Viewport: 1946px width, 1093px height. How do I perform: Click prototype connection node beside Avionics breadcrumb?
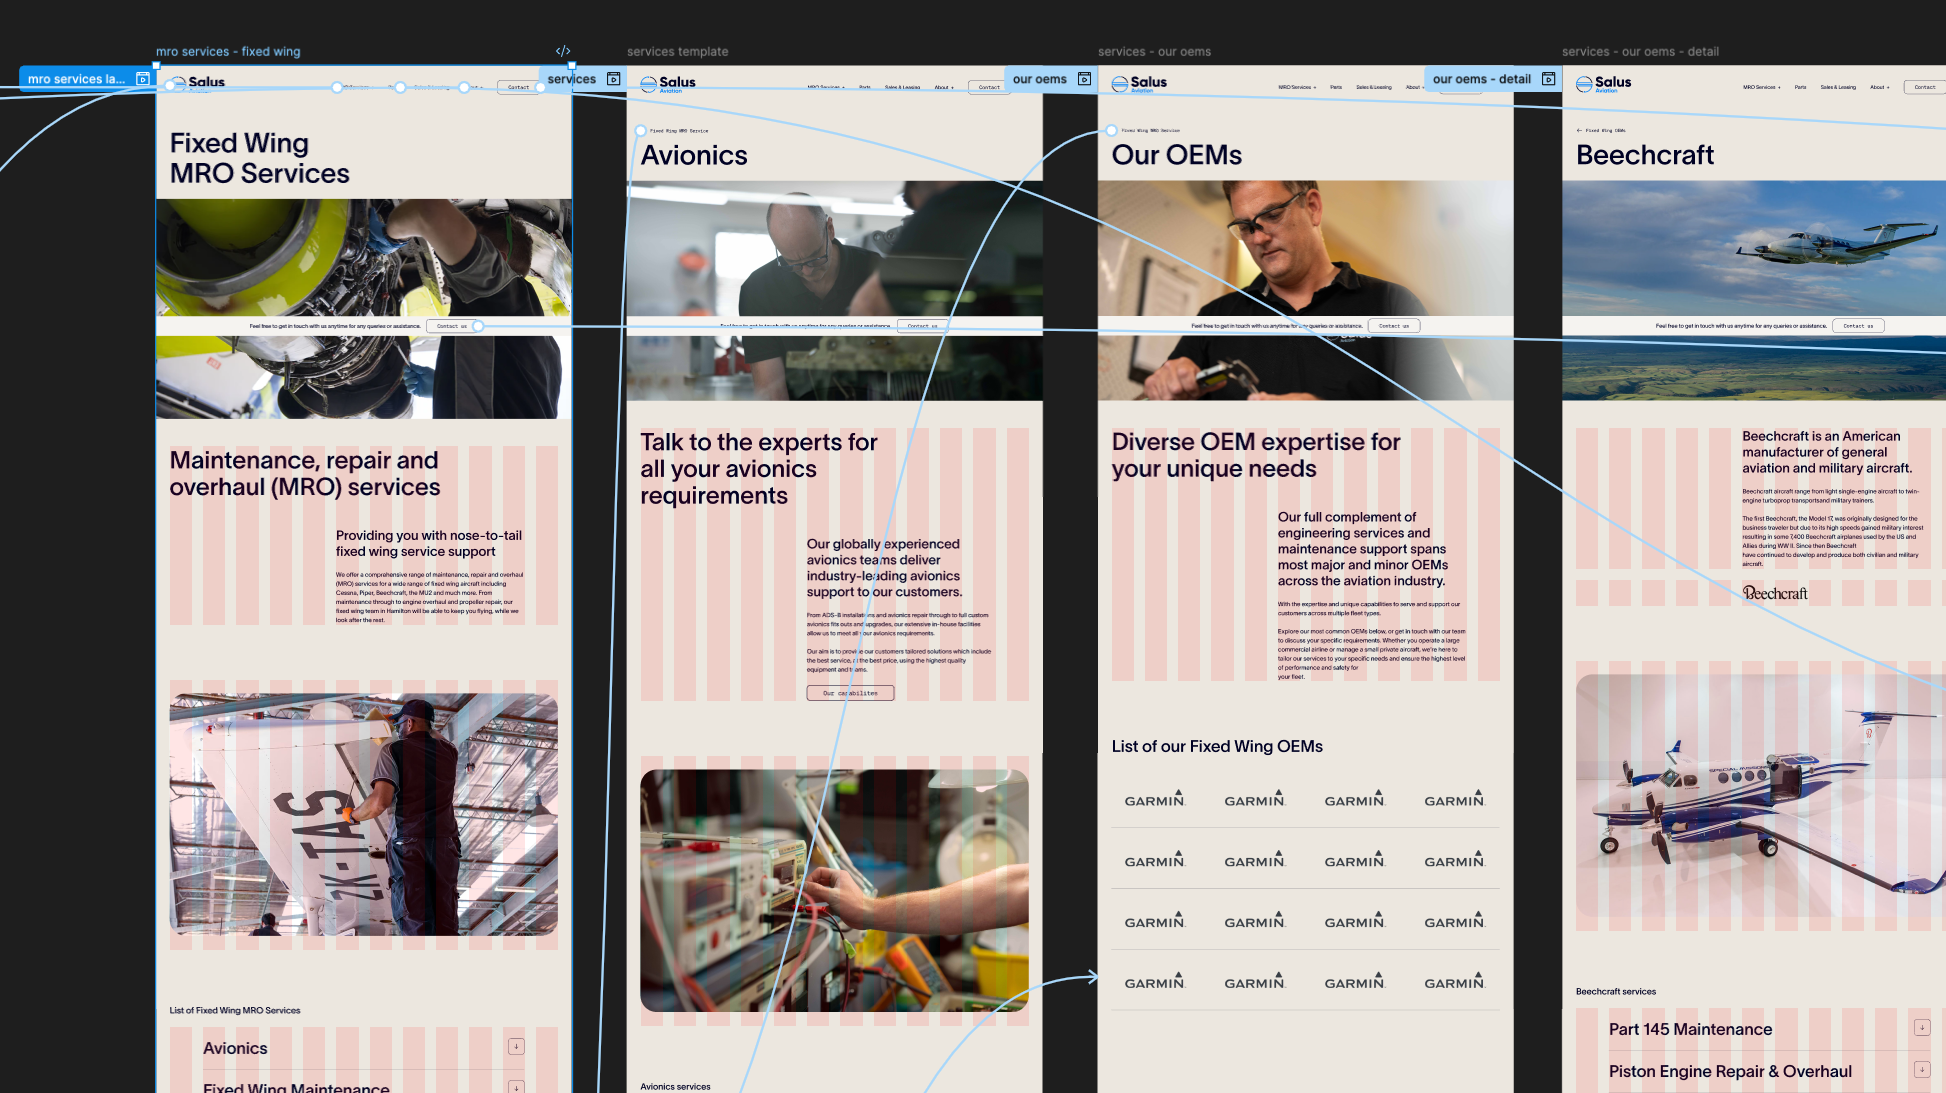[x=641, y=131]
